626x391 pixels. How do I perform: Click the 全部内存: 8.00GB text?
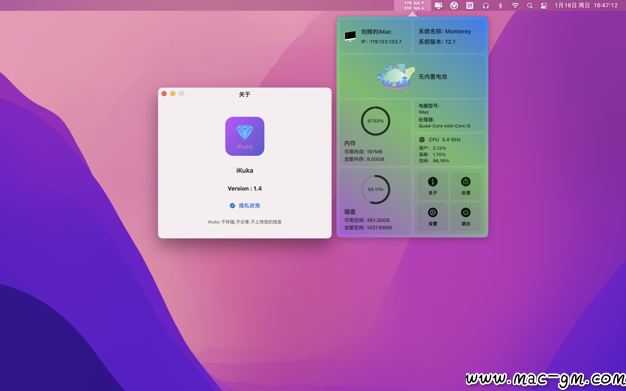click(364, 159)
